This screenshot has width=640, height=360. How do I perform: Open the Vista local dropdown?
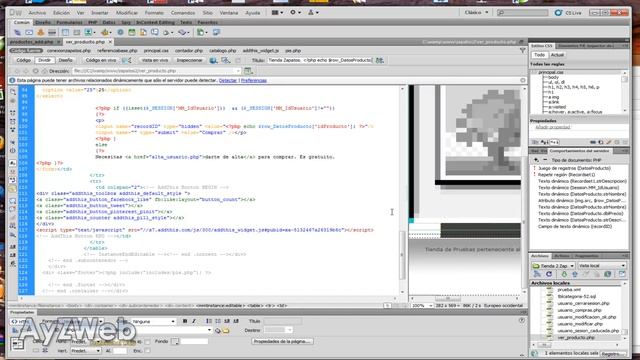tap(602, 266)
